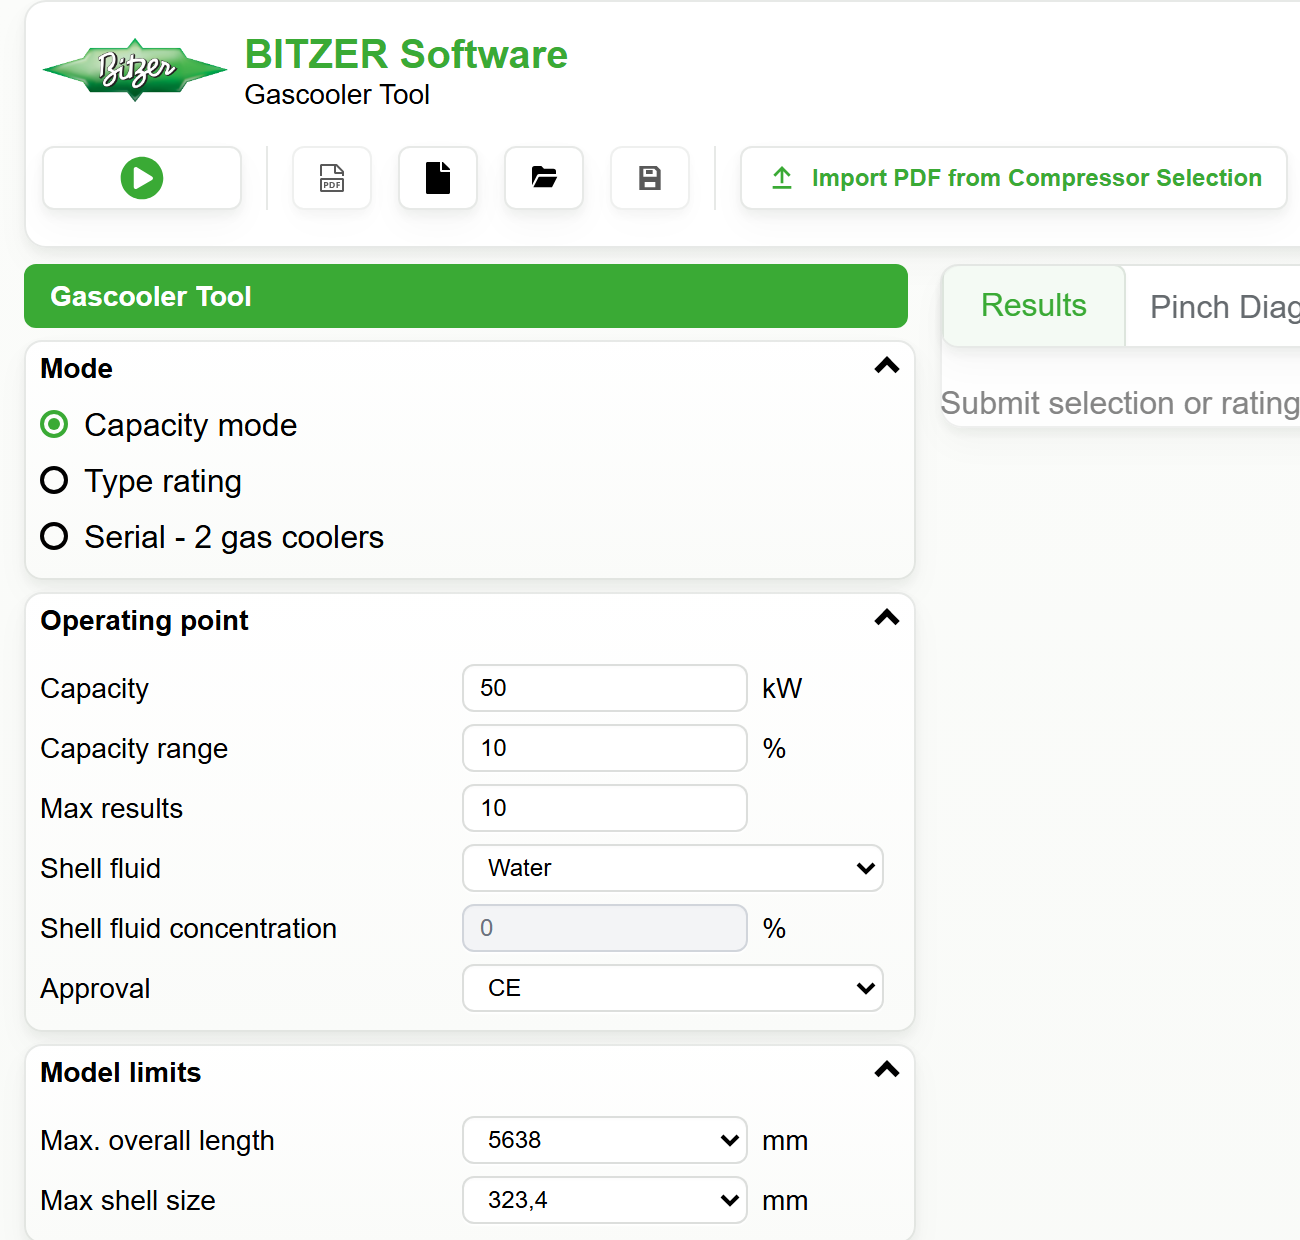Collapse the Operating point section
Image resolution: width=1300 pixels, height=1240 pixels.
coord(887,618)
